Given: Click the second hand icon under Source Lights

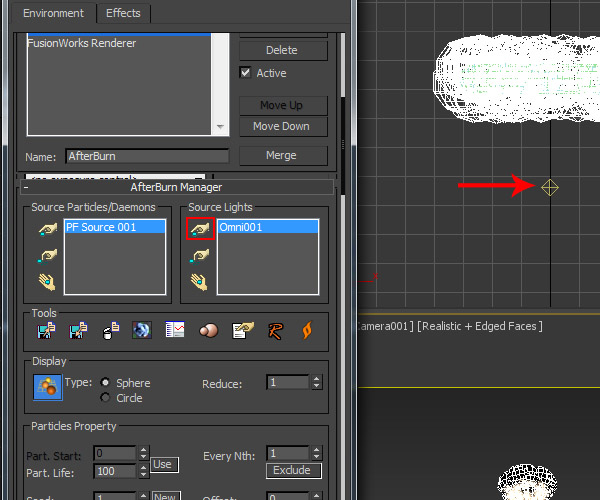Looking at the screenshot, I should (x=199, y=256).
